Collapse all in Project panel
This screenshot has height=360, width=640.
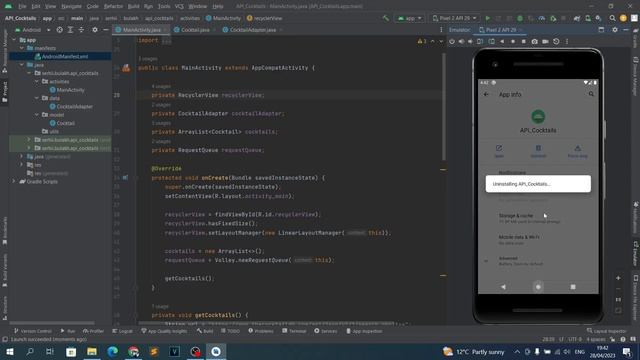(x=81, y=30)
